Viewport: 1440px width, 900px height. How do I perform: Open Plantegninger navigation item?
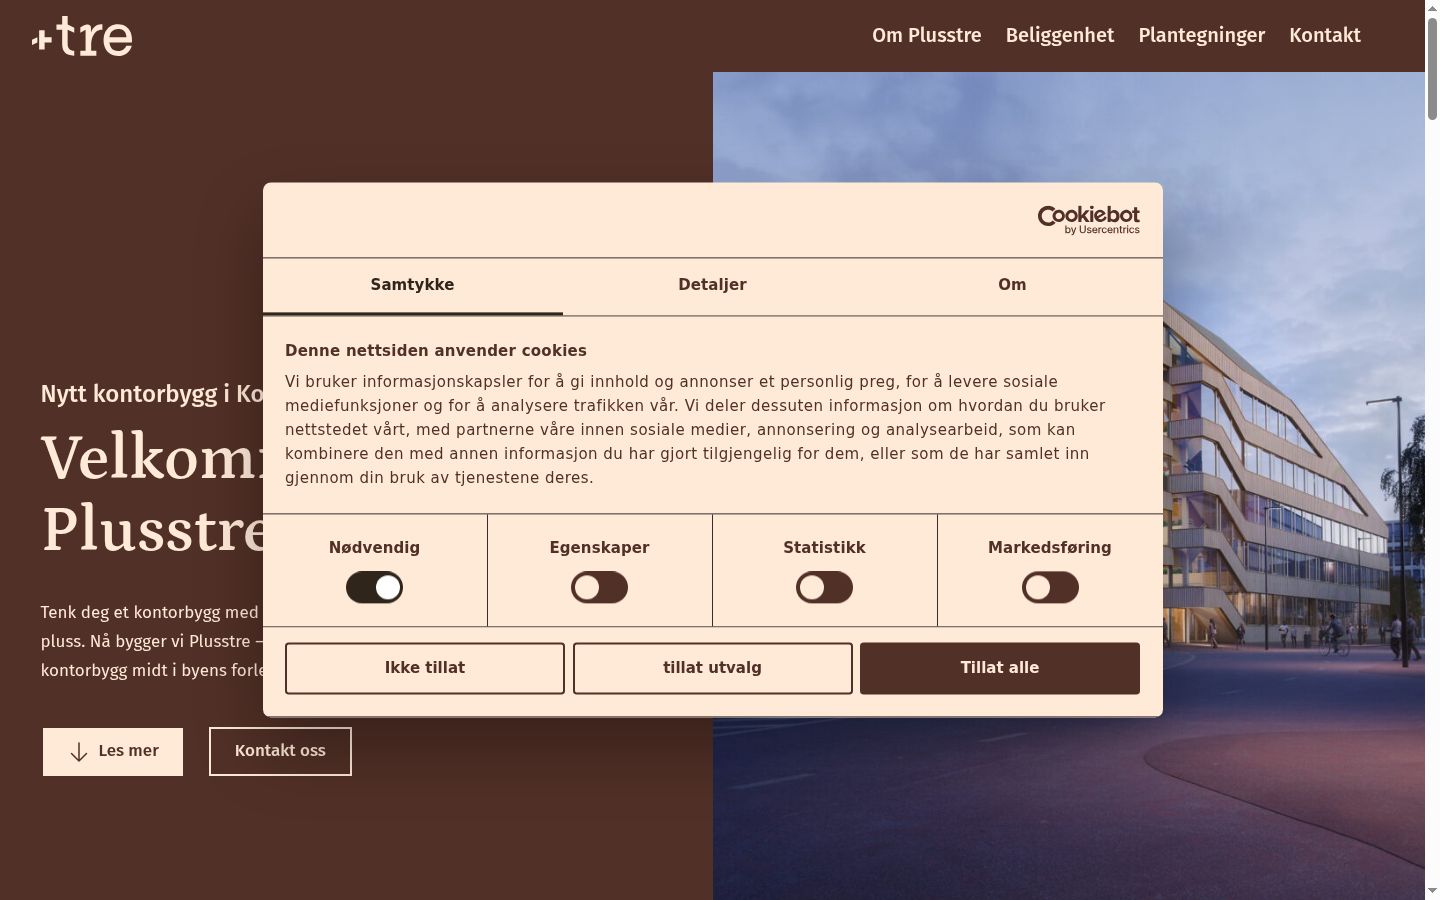(1201, 35)
